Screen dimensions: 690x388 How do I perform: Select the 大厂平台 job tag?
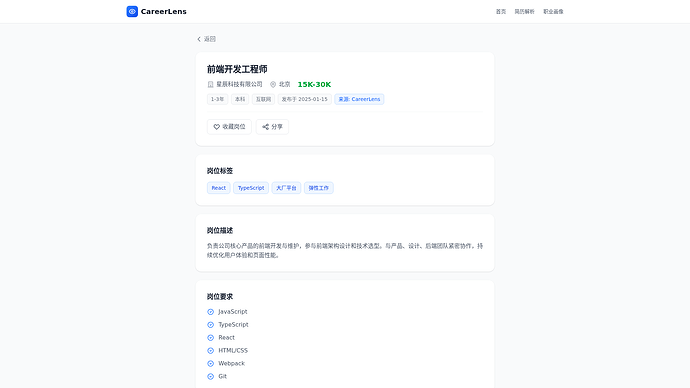click(x=286, y=188)
